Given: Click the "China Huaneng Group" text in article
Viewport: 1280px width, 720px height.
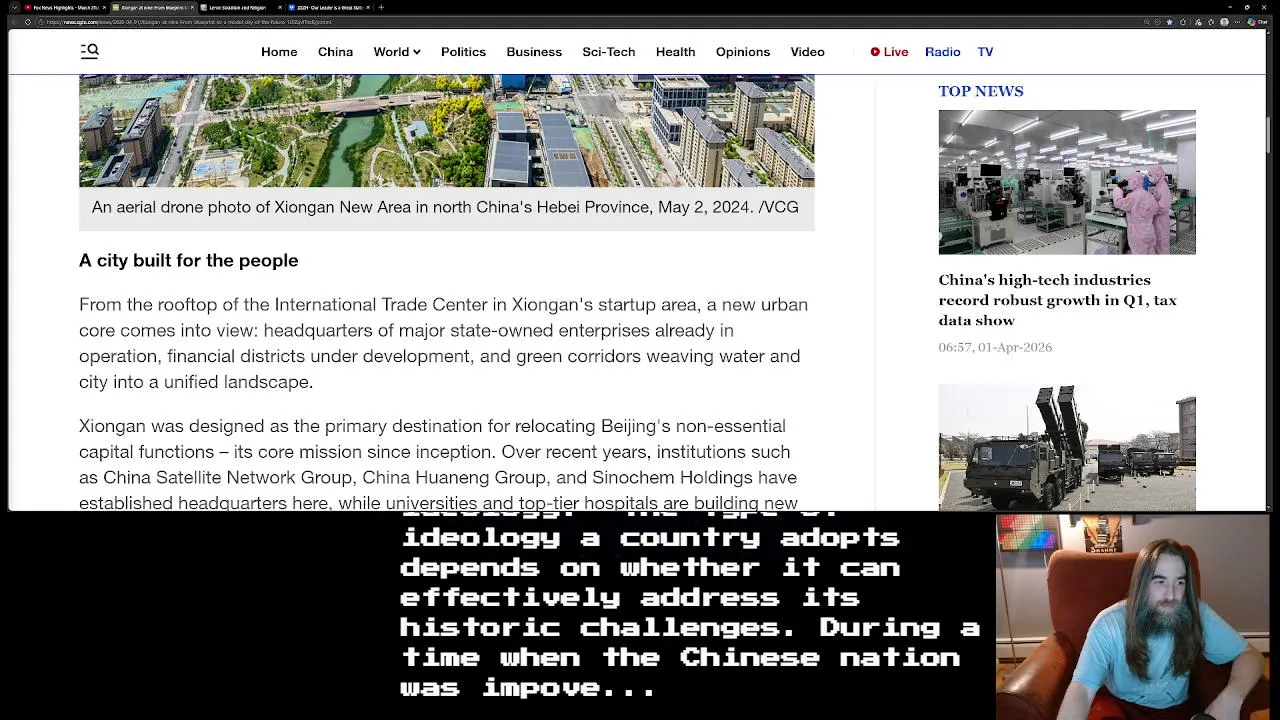Looking at the screenshot, I should click(x=454, y=478).
